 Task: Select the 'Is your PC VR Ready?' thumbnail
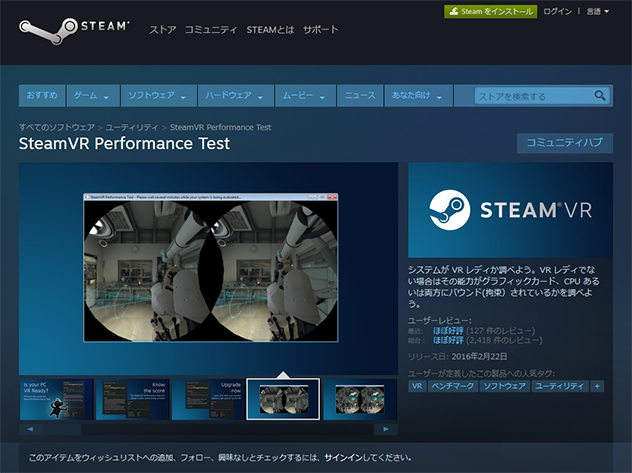56,399
